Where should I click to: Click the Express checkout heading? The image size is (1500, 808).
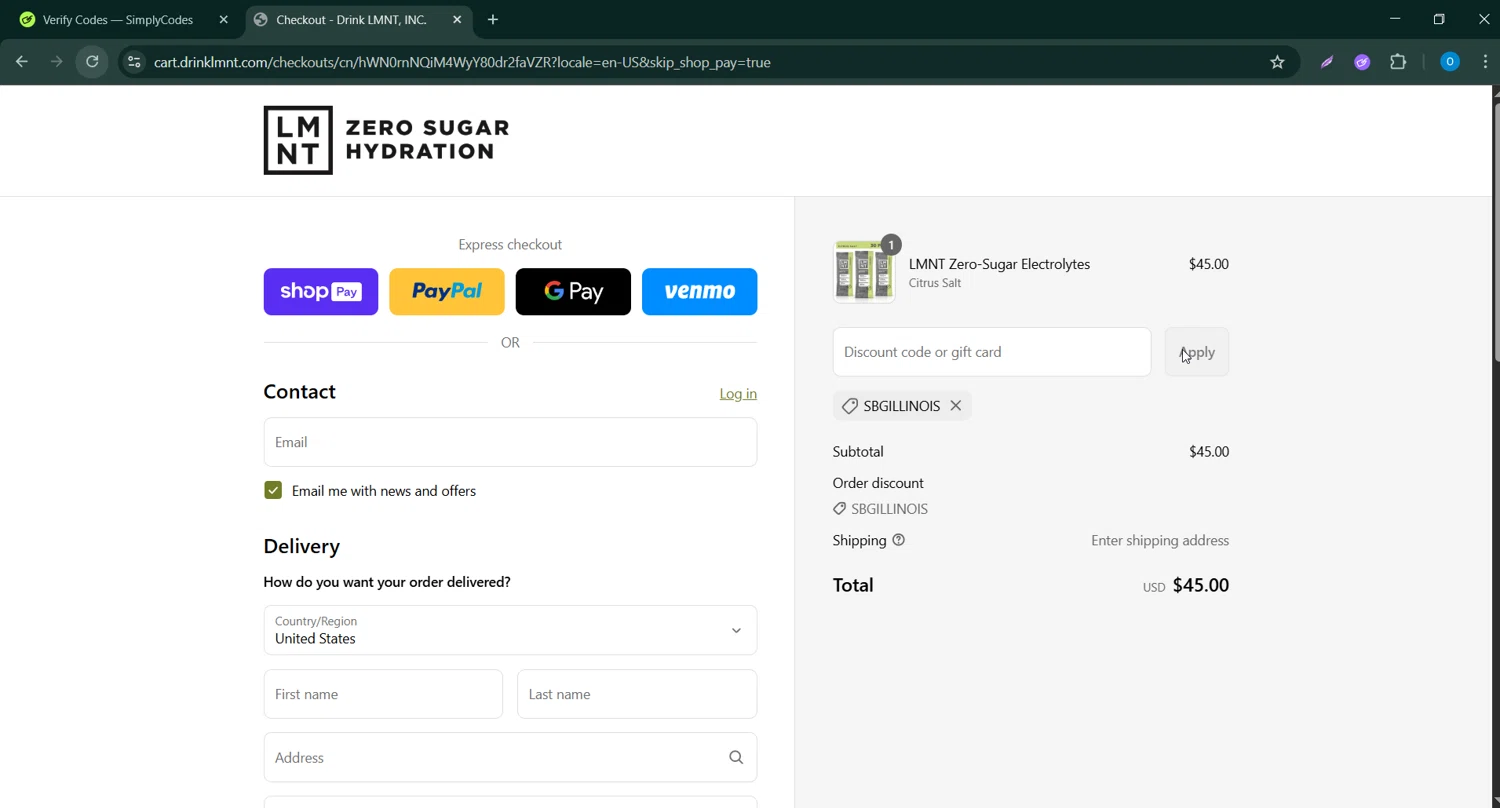pyautogui.click(x=510, y=245)
